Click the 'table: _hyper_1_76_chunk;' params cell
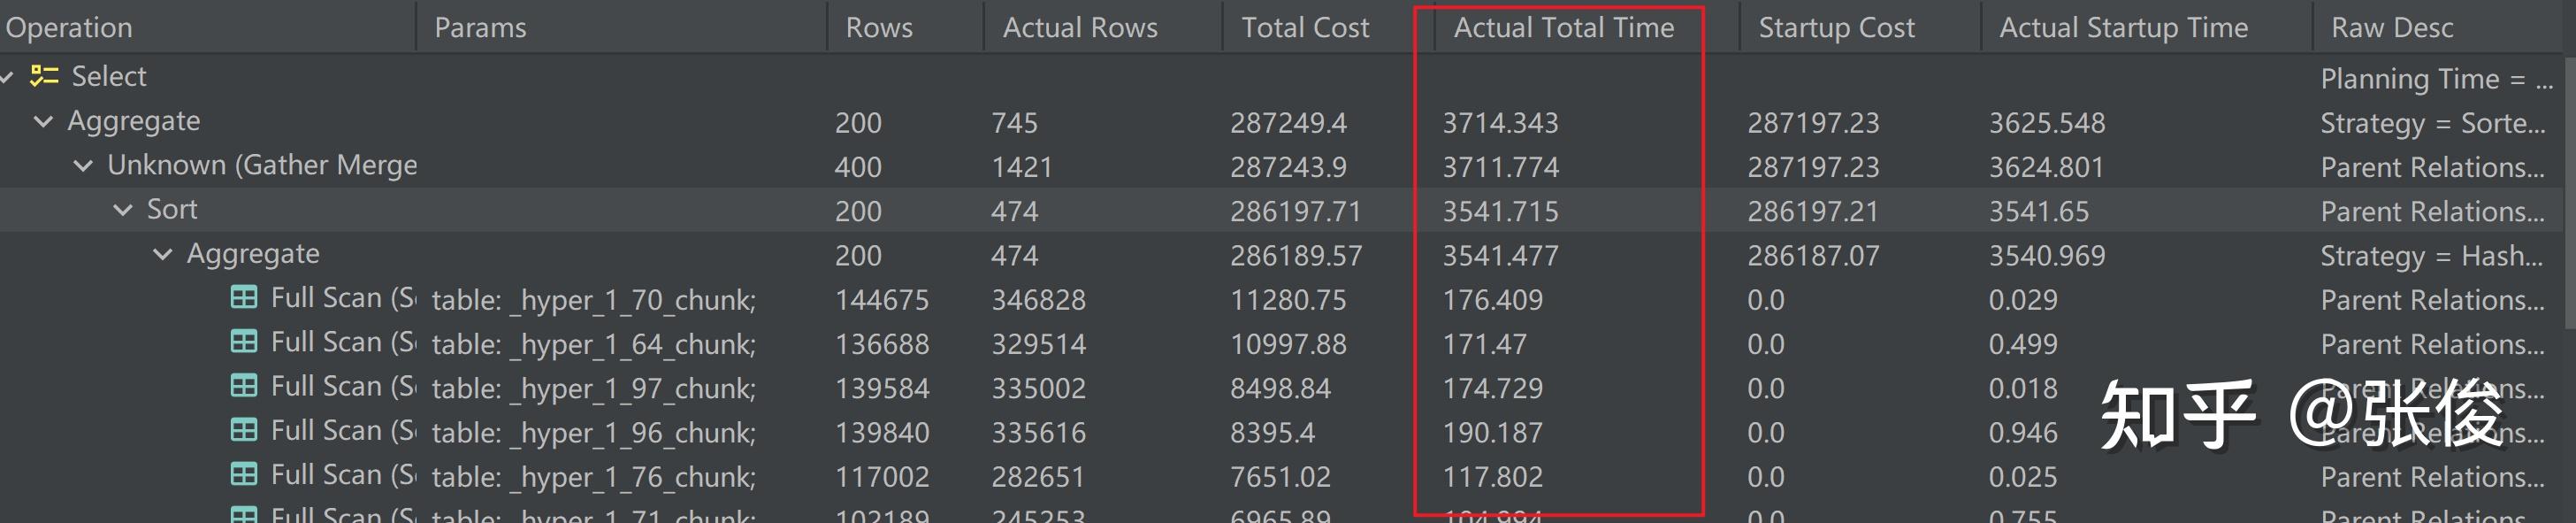This screenshot has width=2576, height=523. pos(594,476)
